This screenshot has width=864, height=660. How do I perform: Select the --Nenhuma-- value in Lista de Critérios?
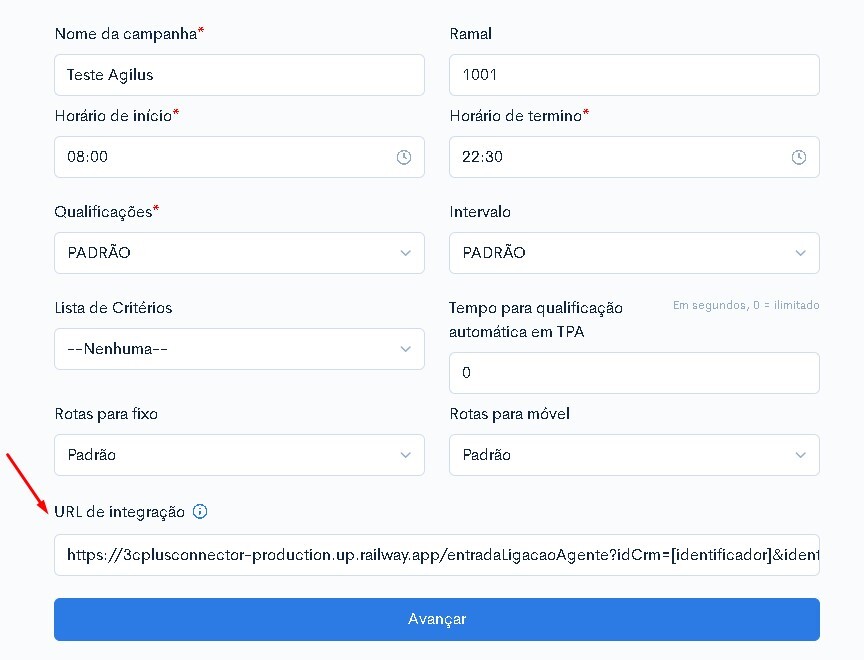click(x=117, y=349)
